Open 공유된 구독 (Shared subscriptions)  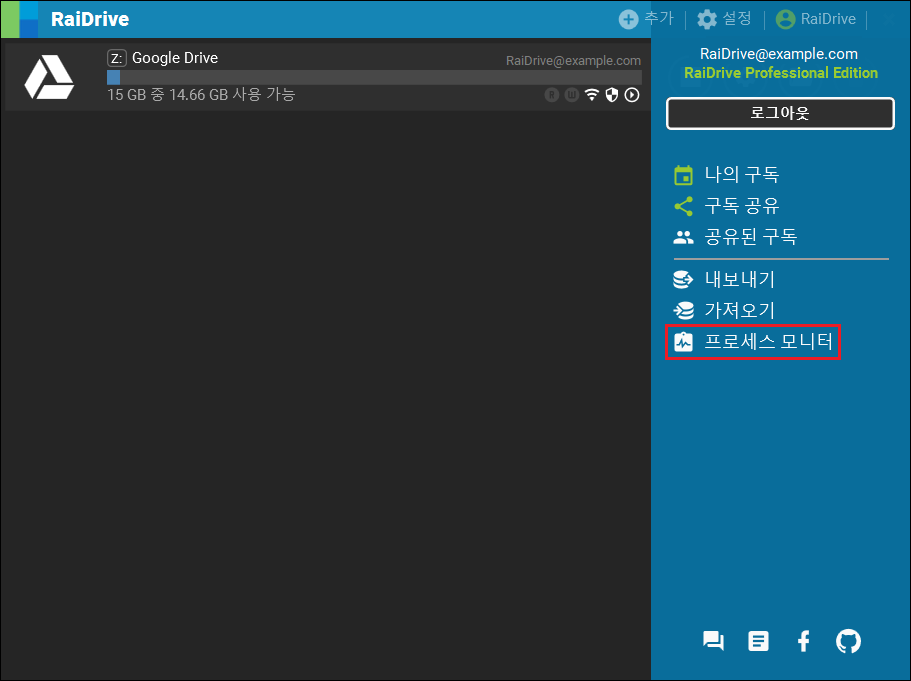click(735, 236)
